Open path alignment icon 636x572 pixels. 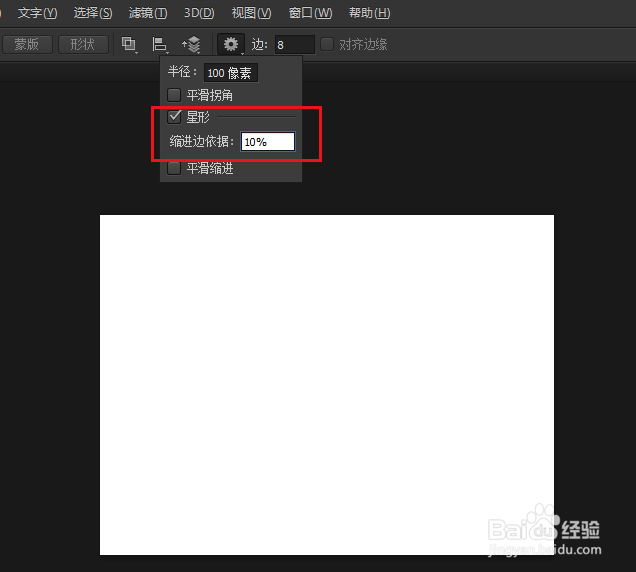[160, 45]
